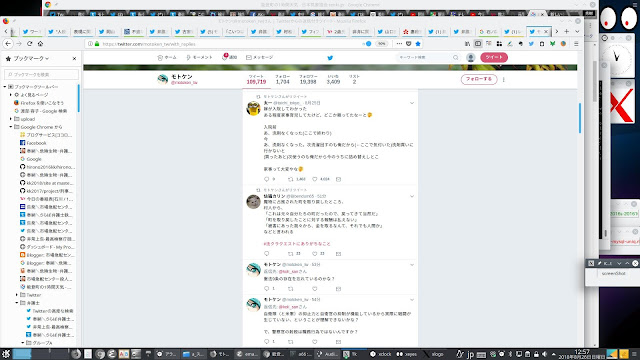Go back with the browser back arrow
Viewport: 640px width, 360px height.
(8, 44)
